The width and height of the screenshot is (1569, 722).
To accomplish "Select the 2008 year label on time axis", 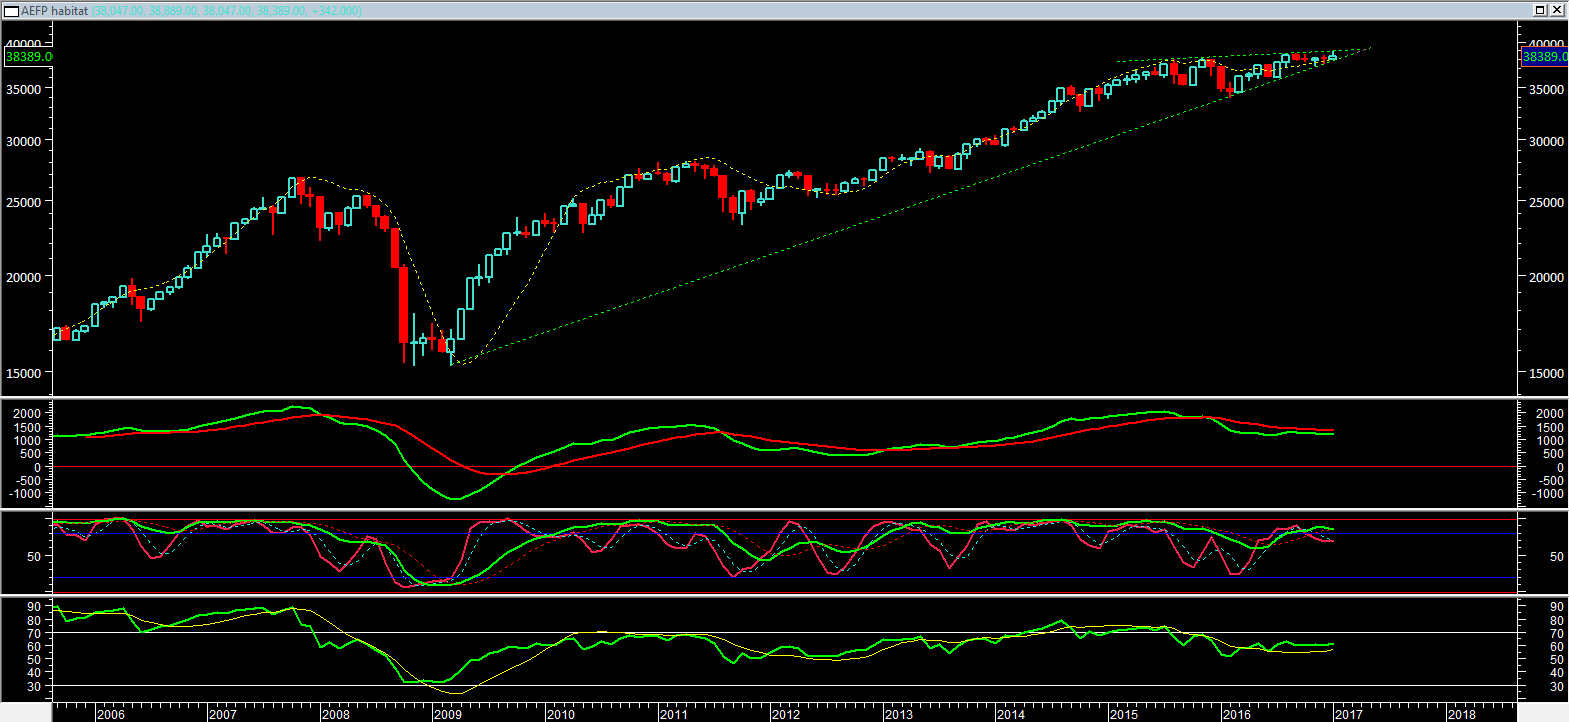I will pyautogui.click(x=336, y=714).
